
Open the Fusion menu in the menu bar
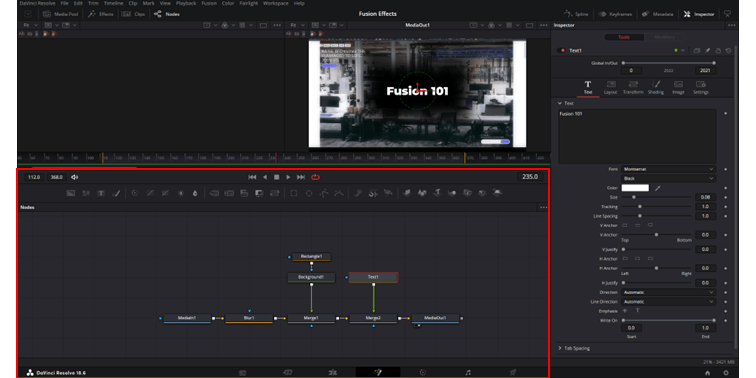(209, 3)
